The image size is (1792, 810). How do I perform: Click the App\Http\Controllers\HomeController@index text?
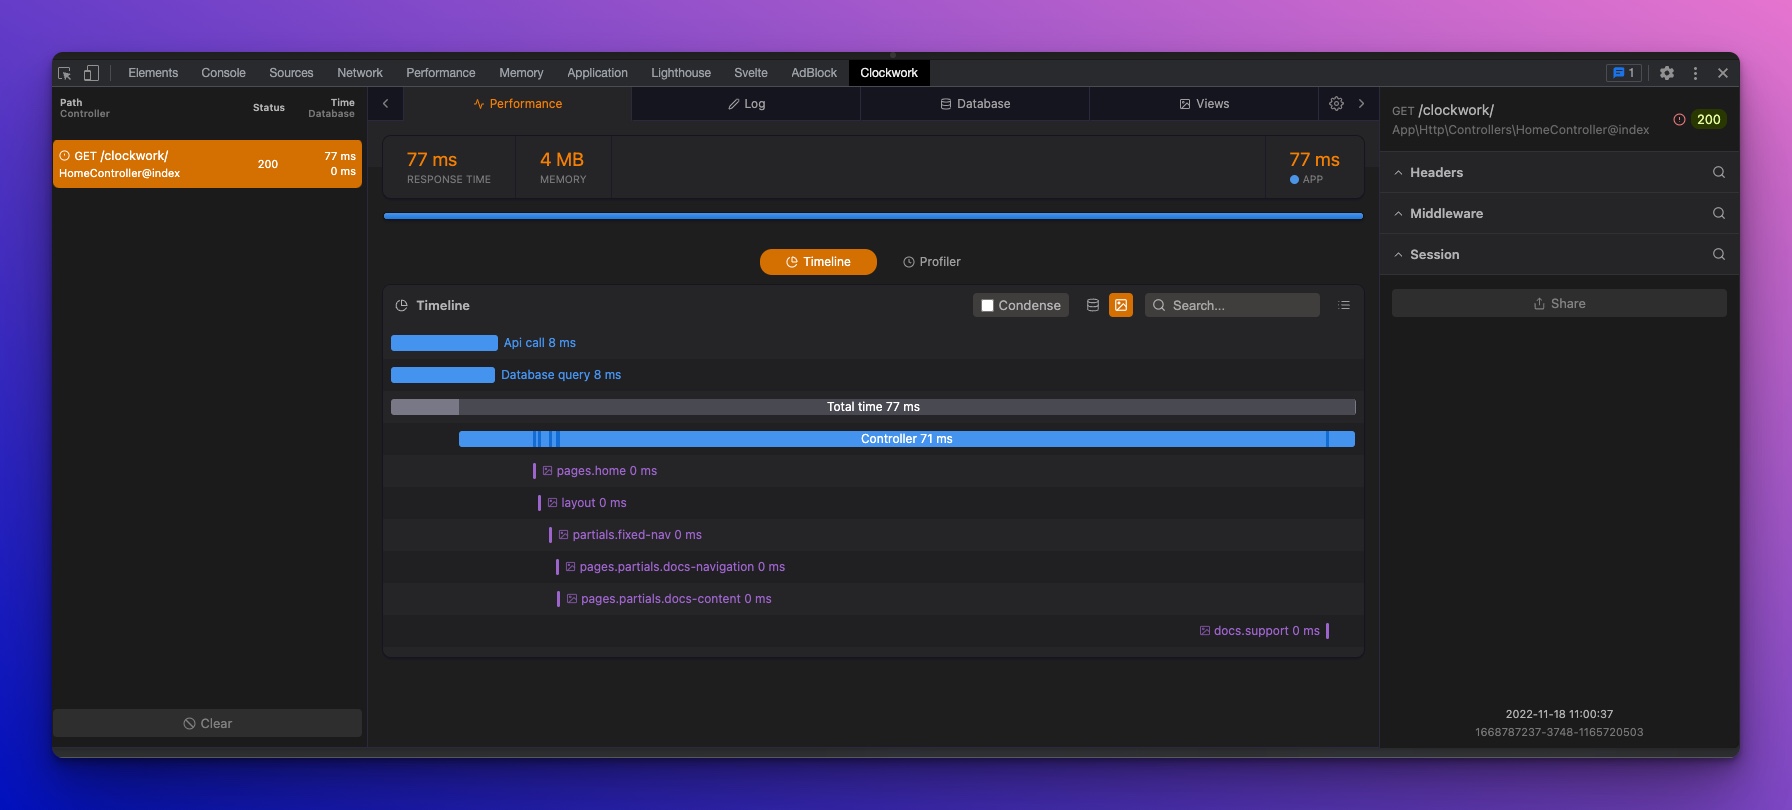click(1520, 130)
